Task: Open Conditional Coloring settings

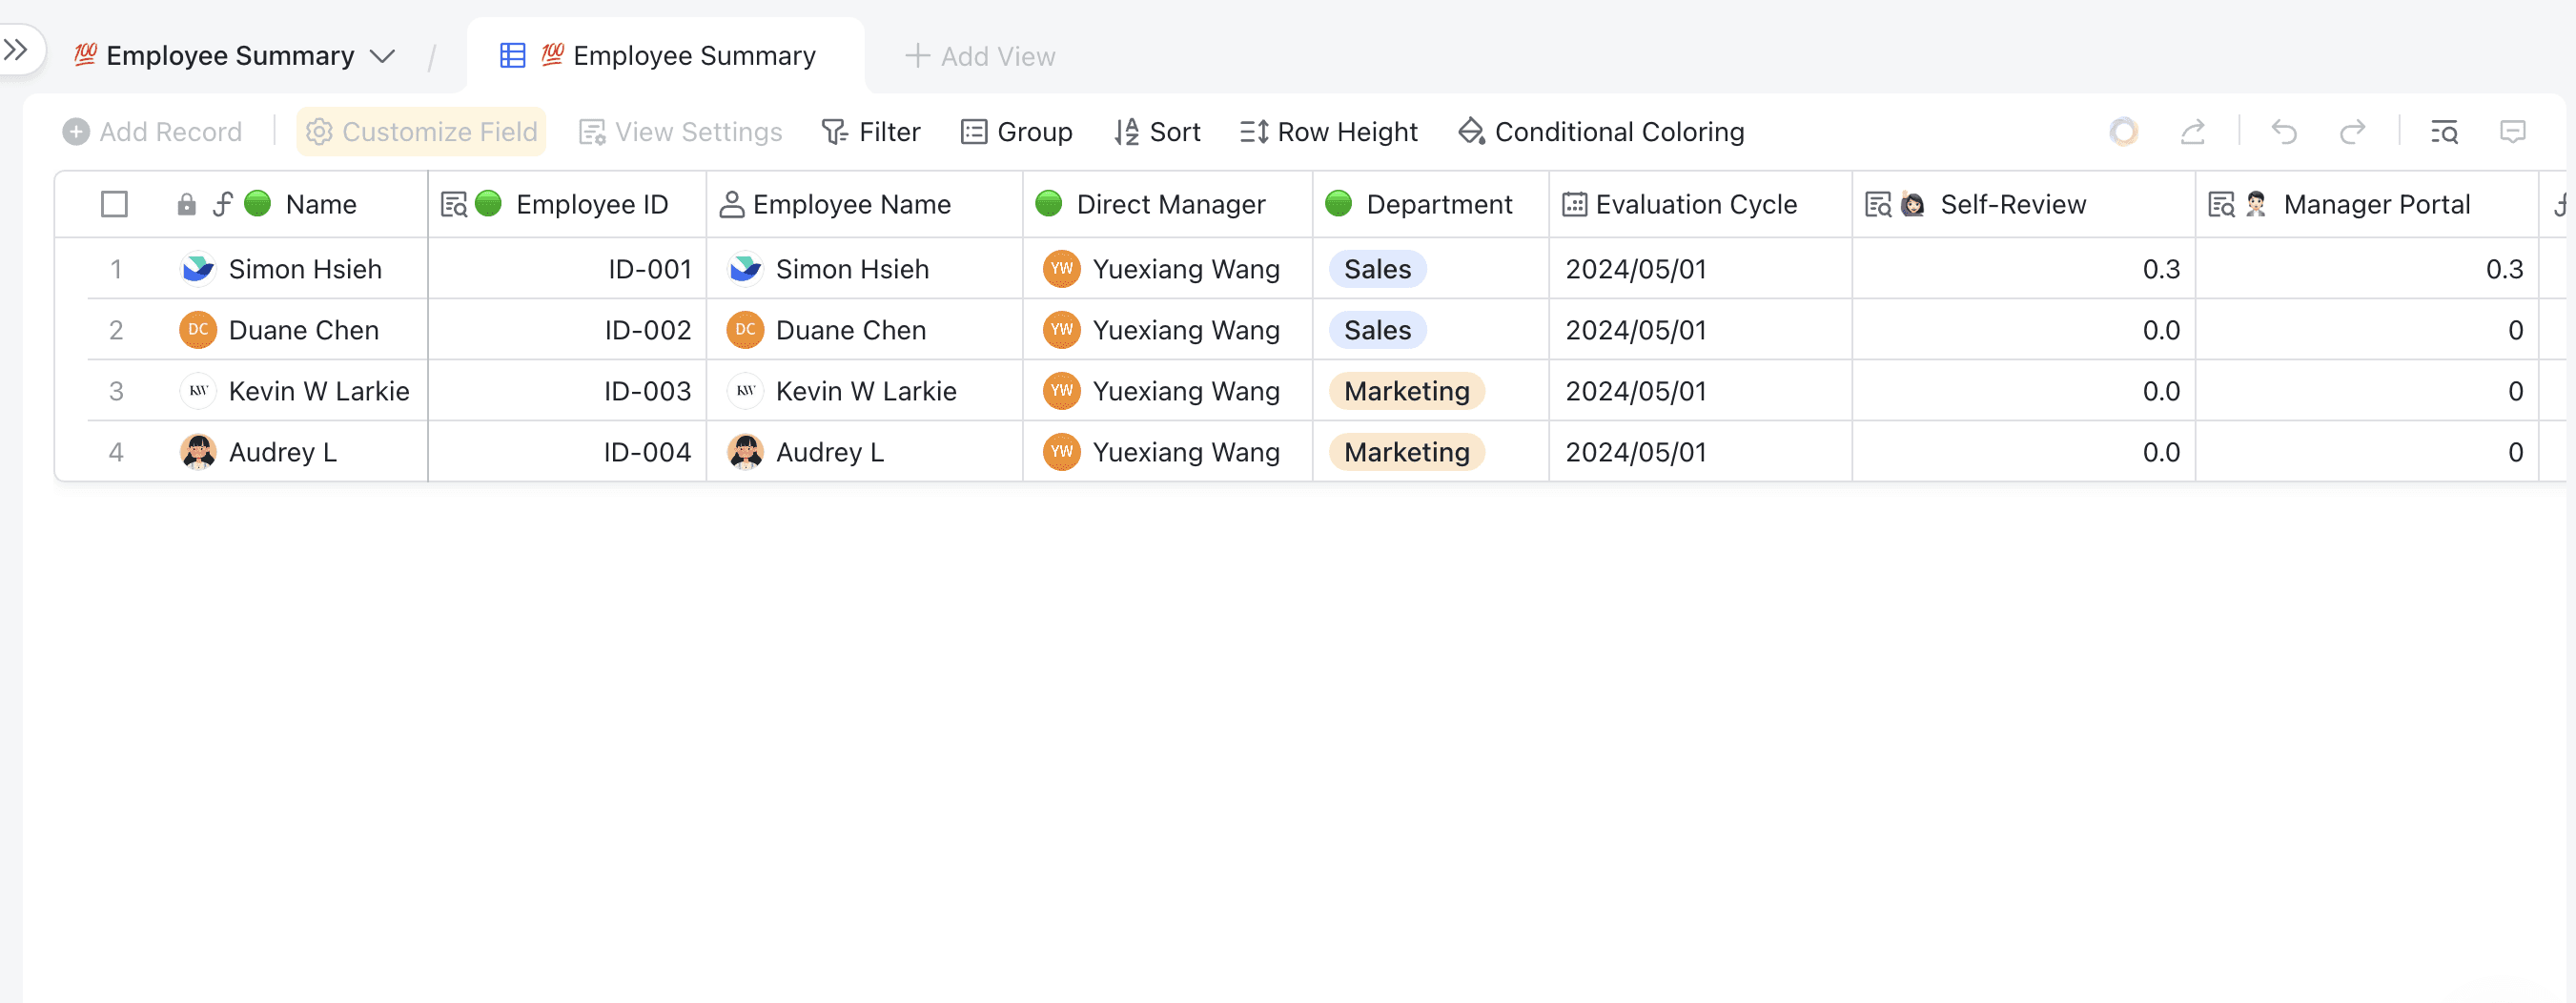Action: pos(1601,132)
